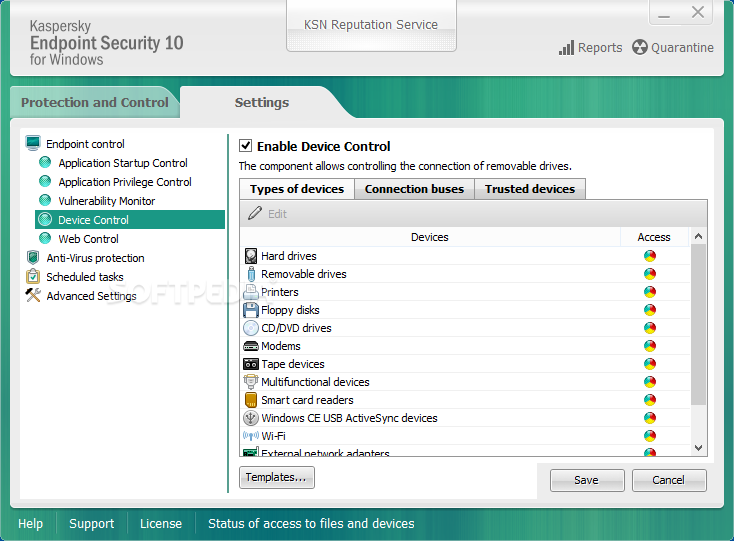Click the Printers device icon
This screenshot has height=541, width=734.
(251, 292)
